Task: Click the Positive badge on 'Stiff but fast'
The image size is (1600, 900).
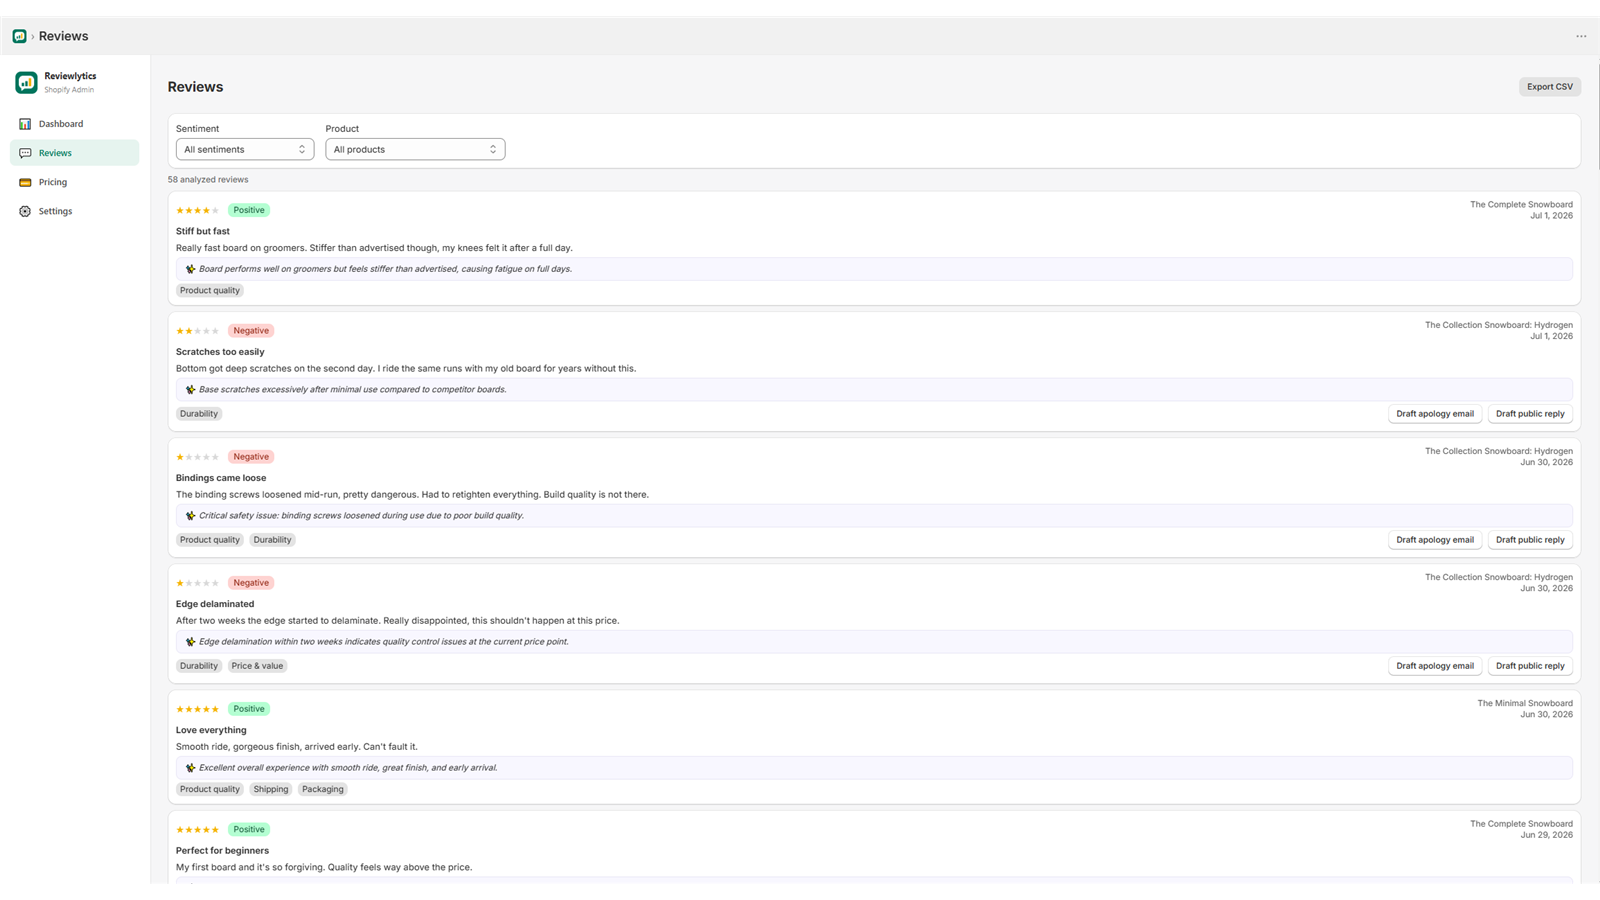Action: [x=249, y=210]
